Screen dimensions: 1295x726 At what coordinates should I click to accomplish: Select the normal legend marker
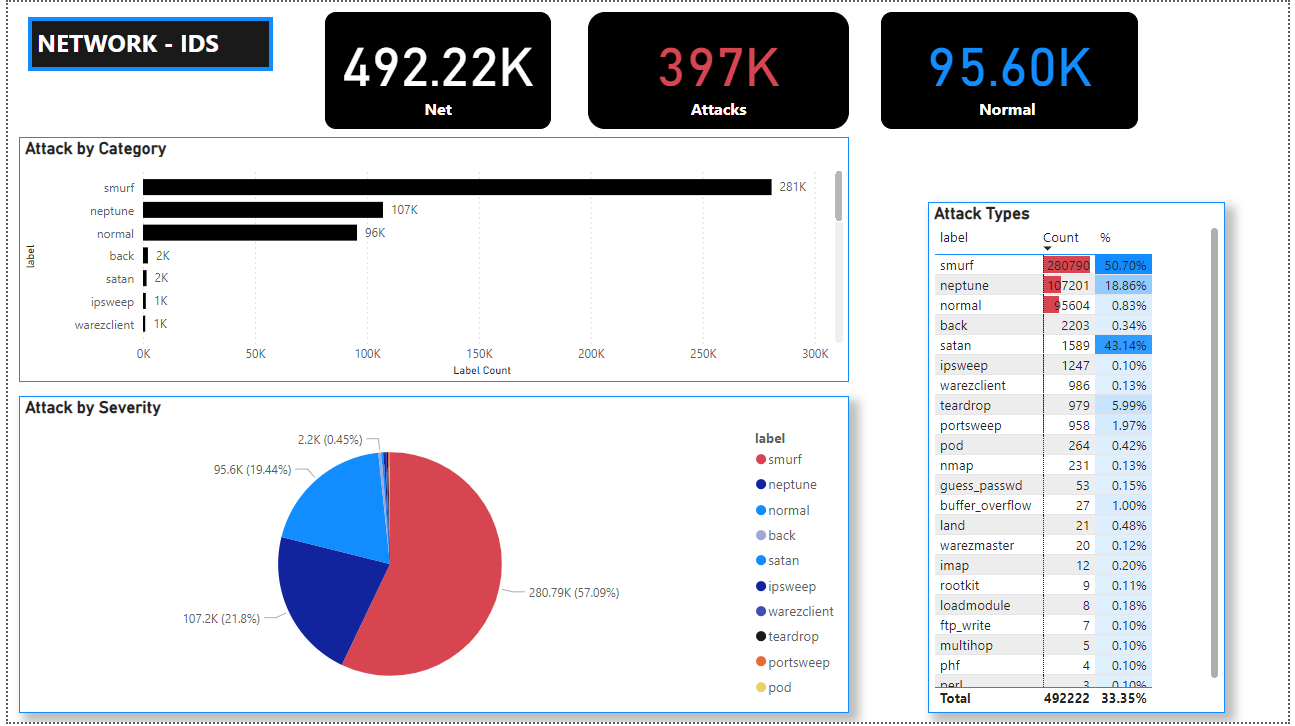tap(761, 511)
